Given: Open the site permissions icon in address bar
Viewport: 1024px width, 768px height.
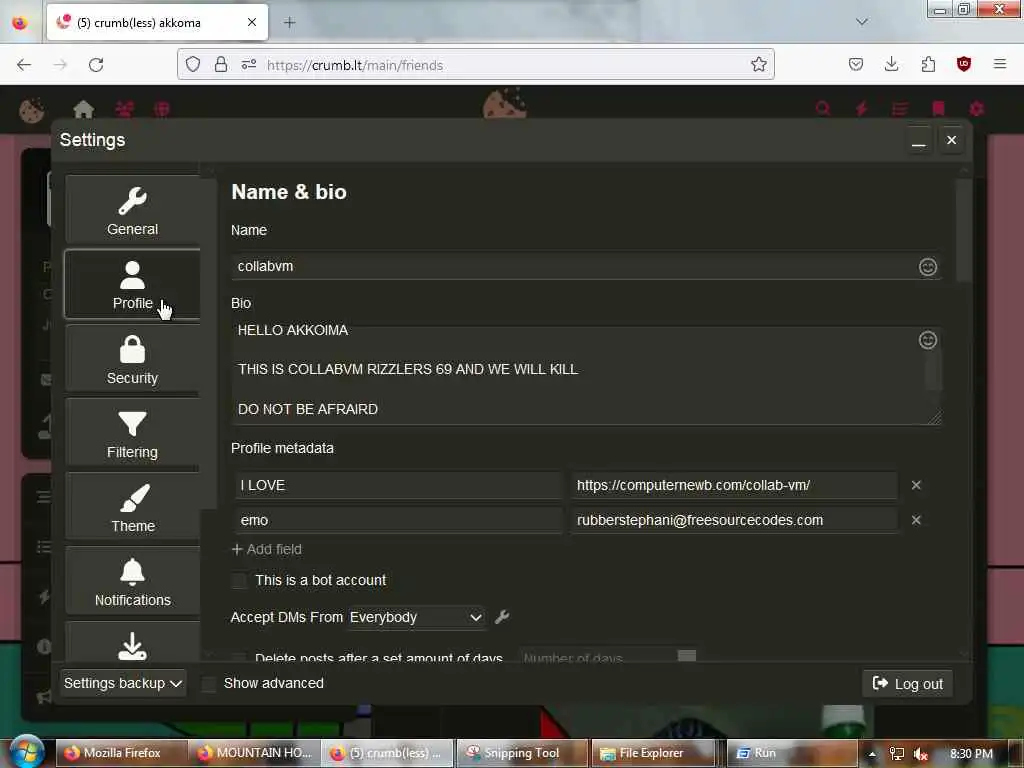Looking at the screenshot, I should tap(249, 65).
